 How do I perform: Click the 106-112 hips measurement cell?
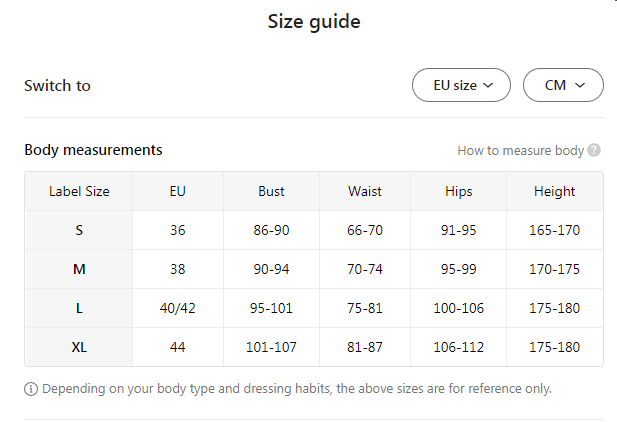pyautogui.click(x=459, y=347)
